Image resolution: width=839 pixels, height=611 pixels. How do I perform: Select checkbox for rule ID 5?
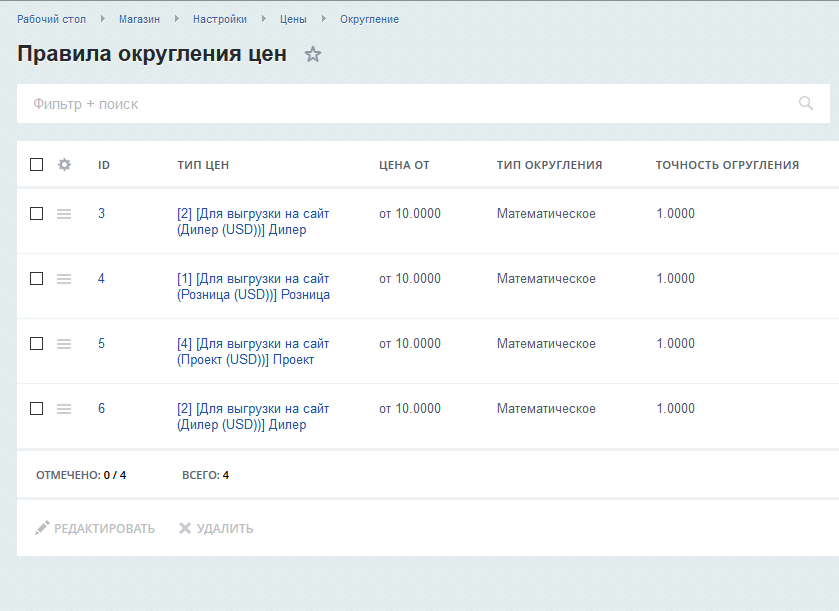[x=37, y=344]
